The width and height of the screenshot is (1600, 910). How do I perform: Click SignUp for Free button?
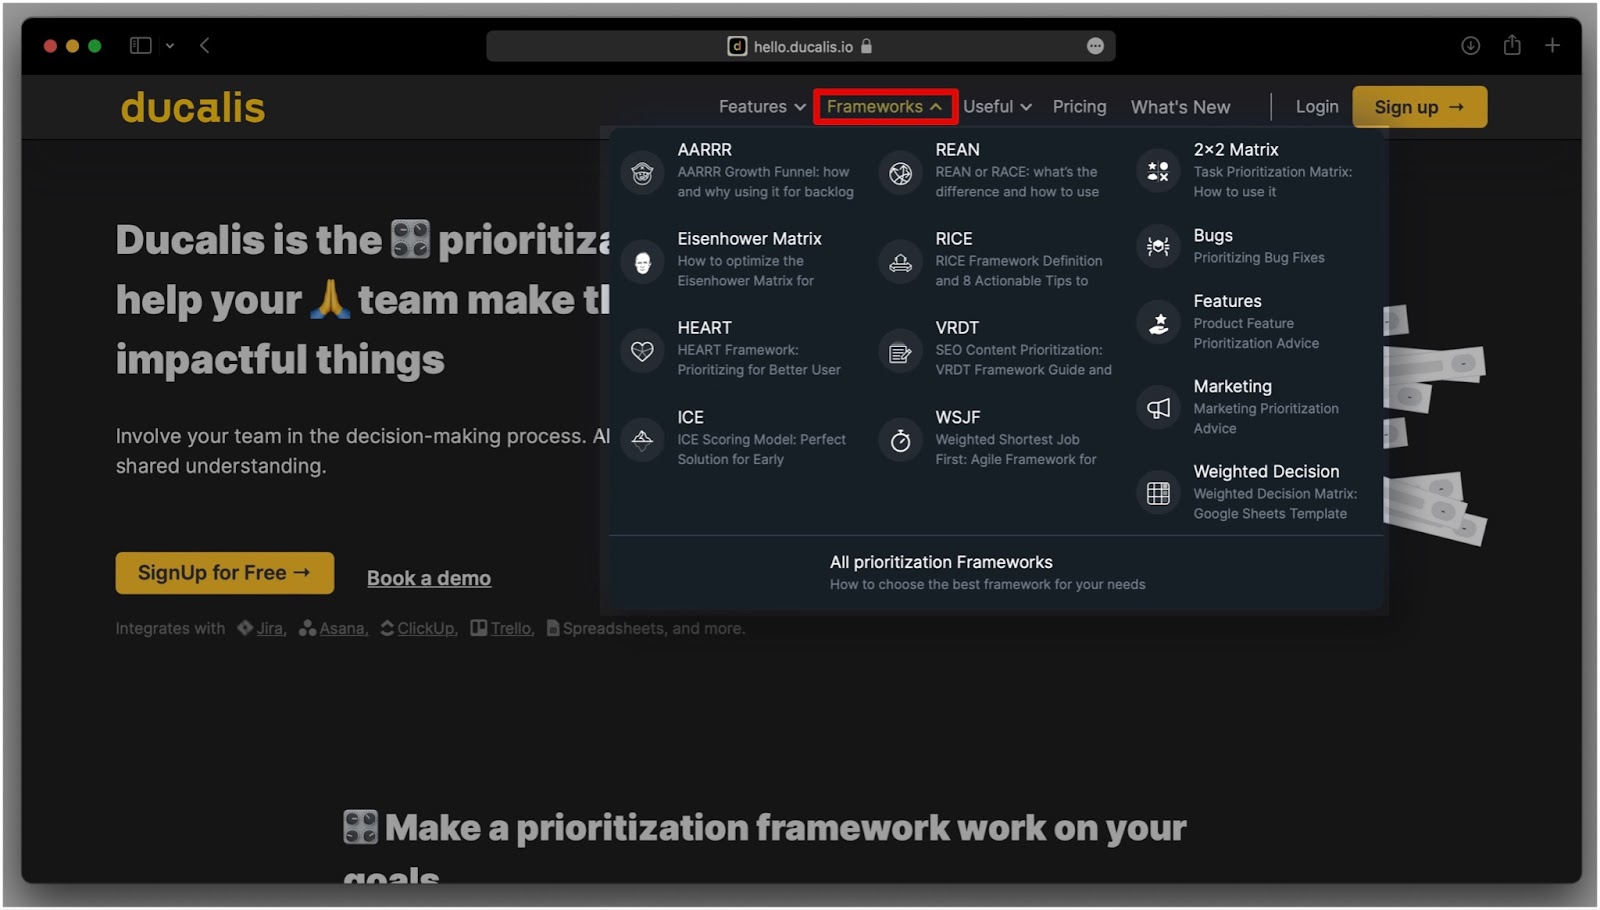(x=224, y=573)
